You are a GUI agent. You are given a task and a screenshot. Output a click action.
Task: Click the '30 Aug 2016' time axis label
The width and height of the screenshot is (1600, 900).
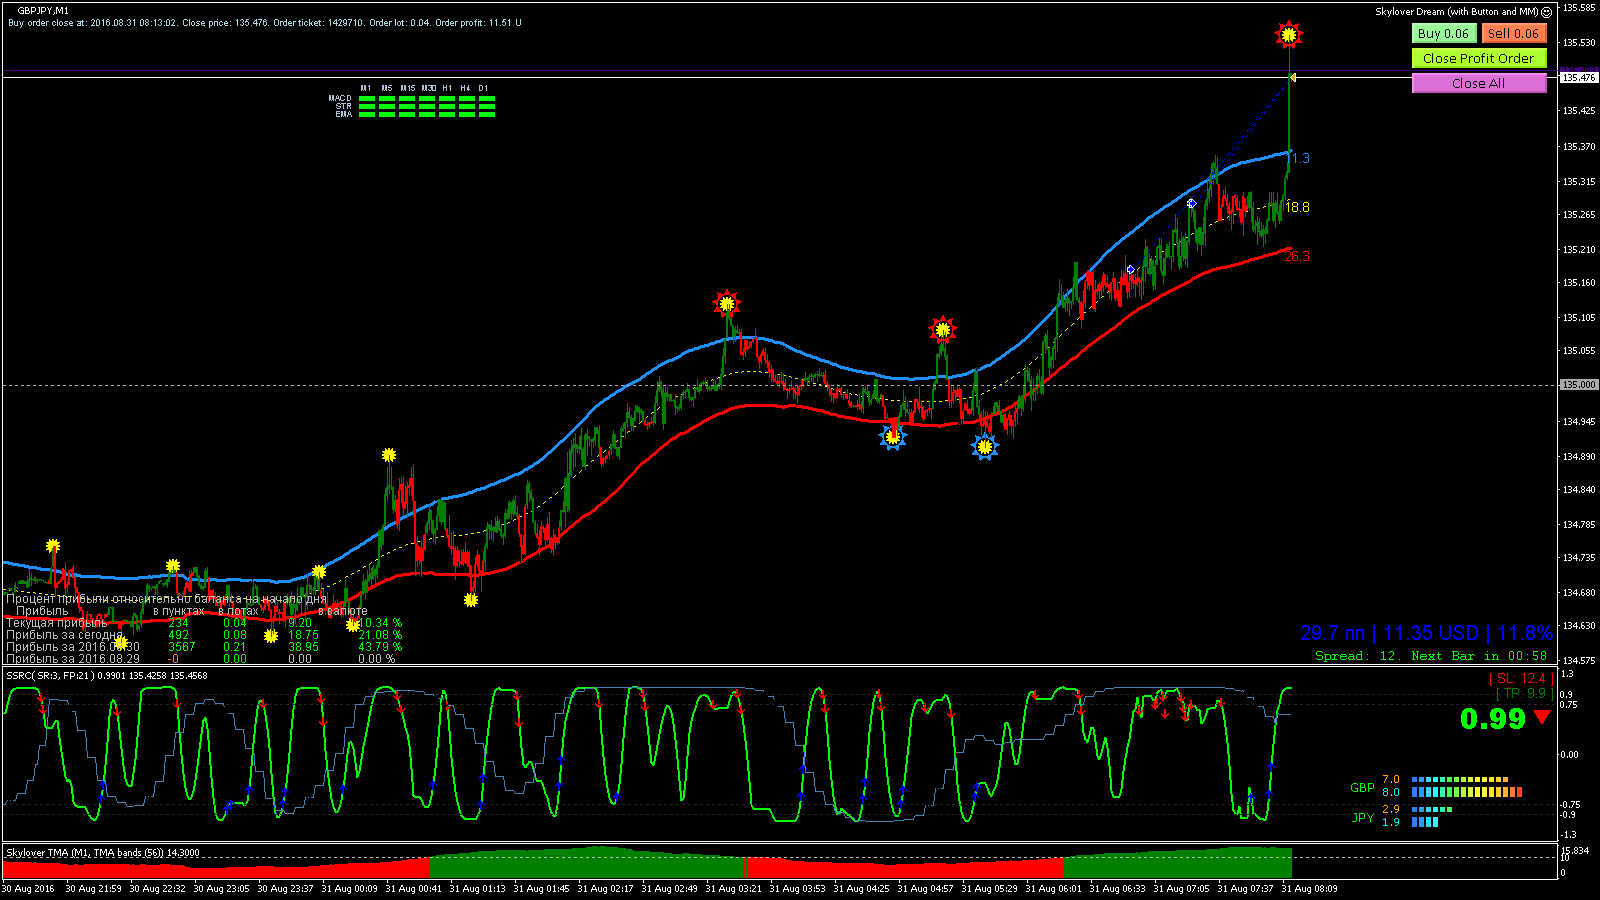pyautogui.click(x=29, y=888)
